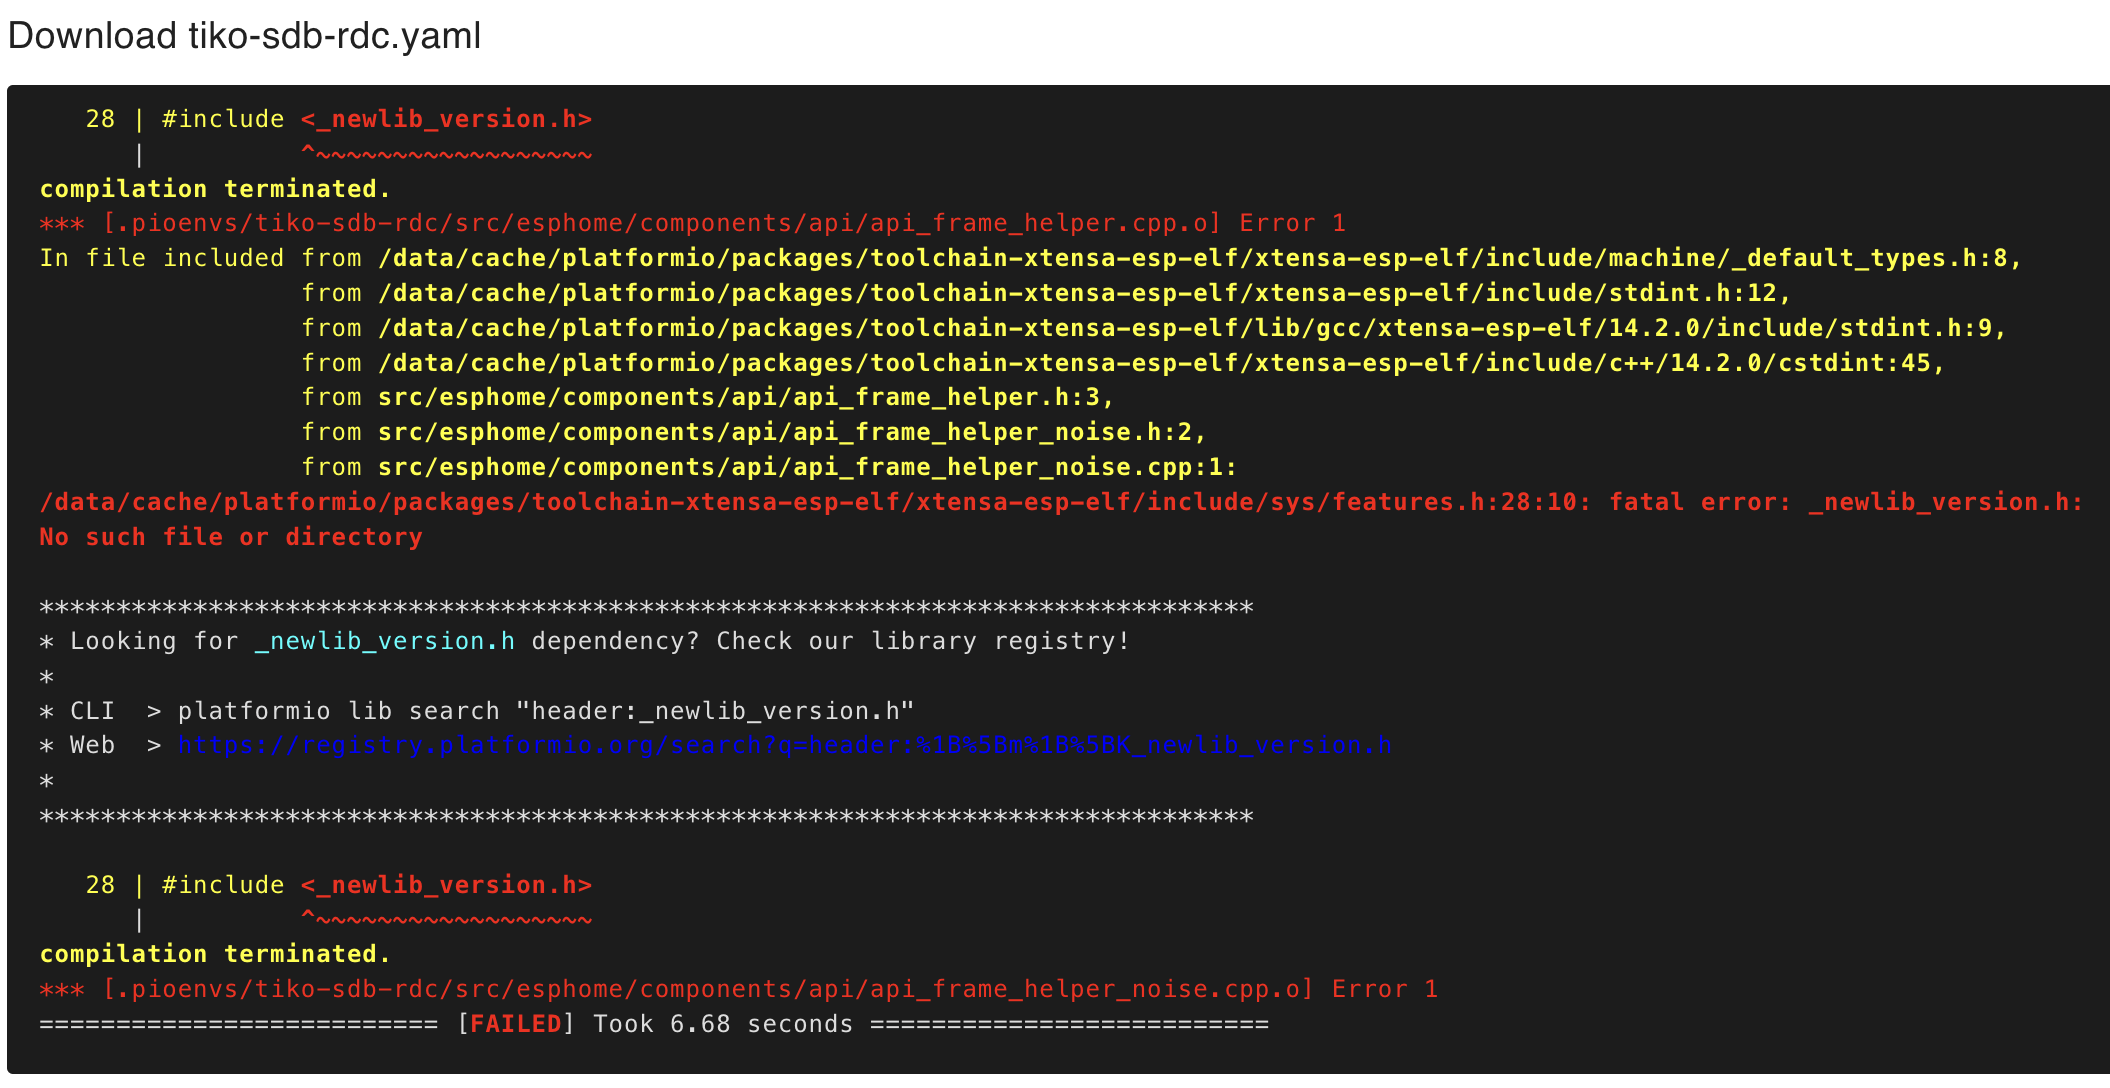
Task: Click the 'No such file or directory' text
Action: pyautogui.click(x=231, y=537)
